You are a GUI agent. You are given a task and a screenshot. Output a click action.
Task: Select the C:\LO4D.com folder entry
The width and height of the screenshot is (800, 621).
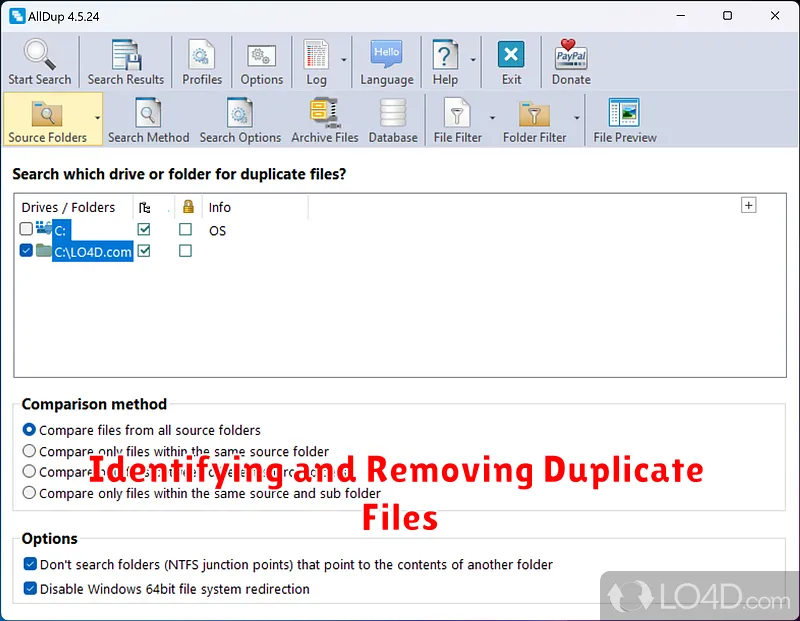(x=92, y=252)
